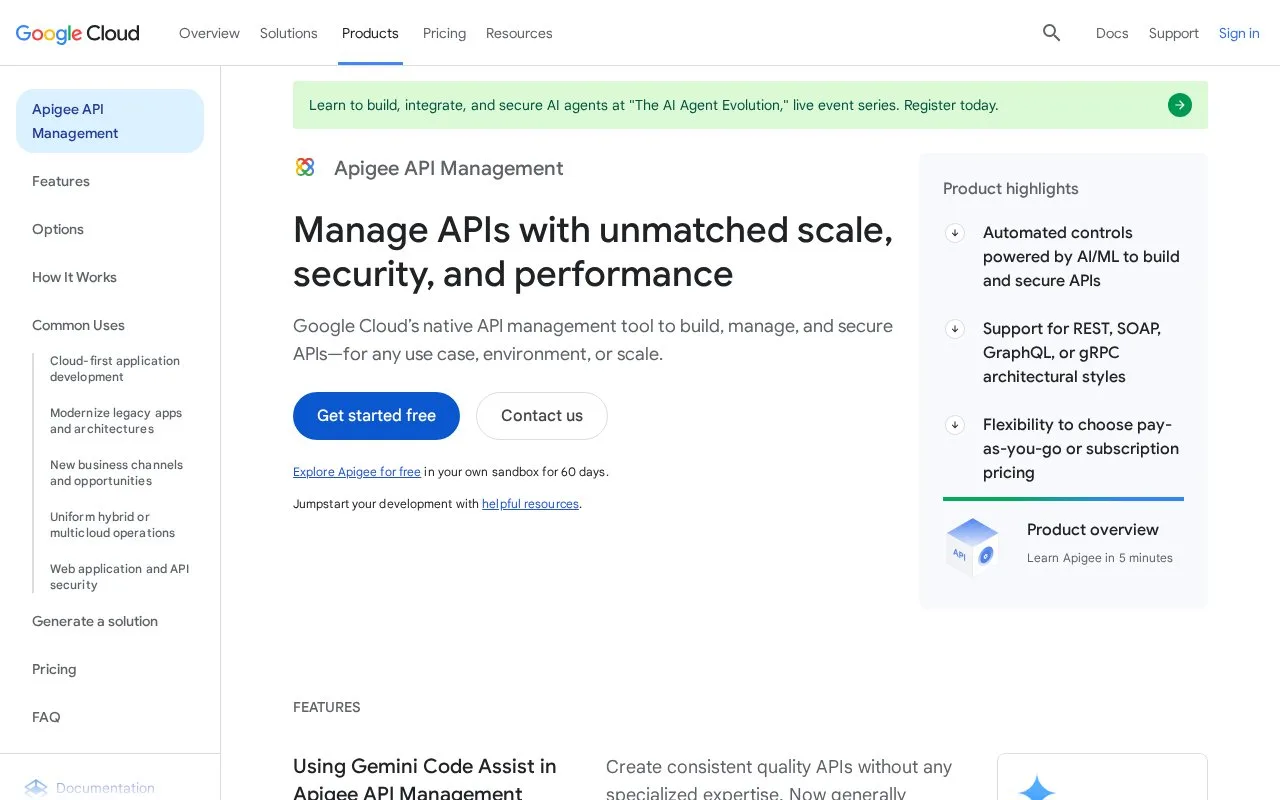
Task: Click the Contact us button
Action: coord(542,416)
